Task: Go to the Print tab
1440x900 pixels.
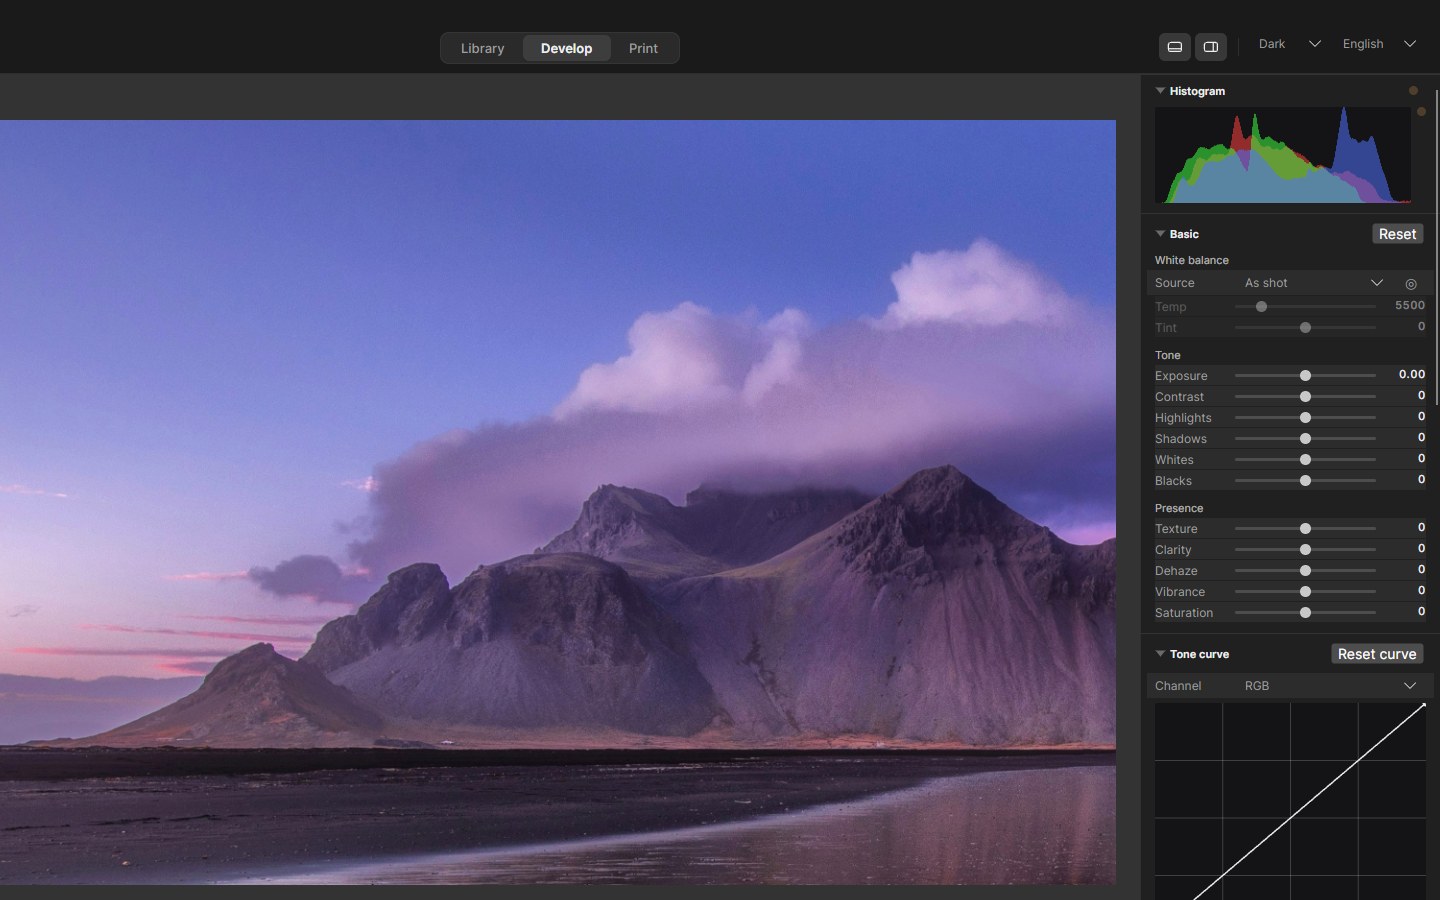Action: point(643,48)
